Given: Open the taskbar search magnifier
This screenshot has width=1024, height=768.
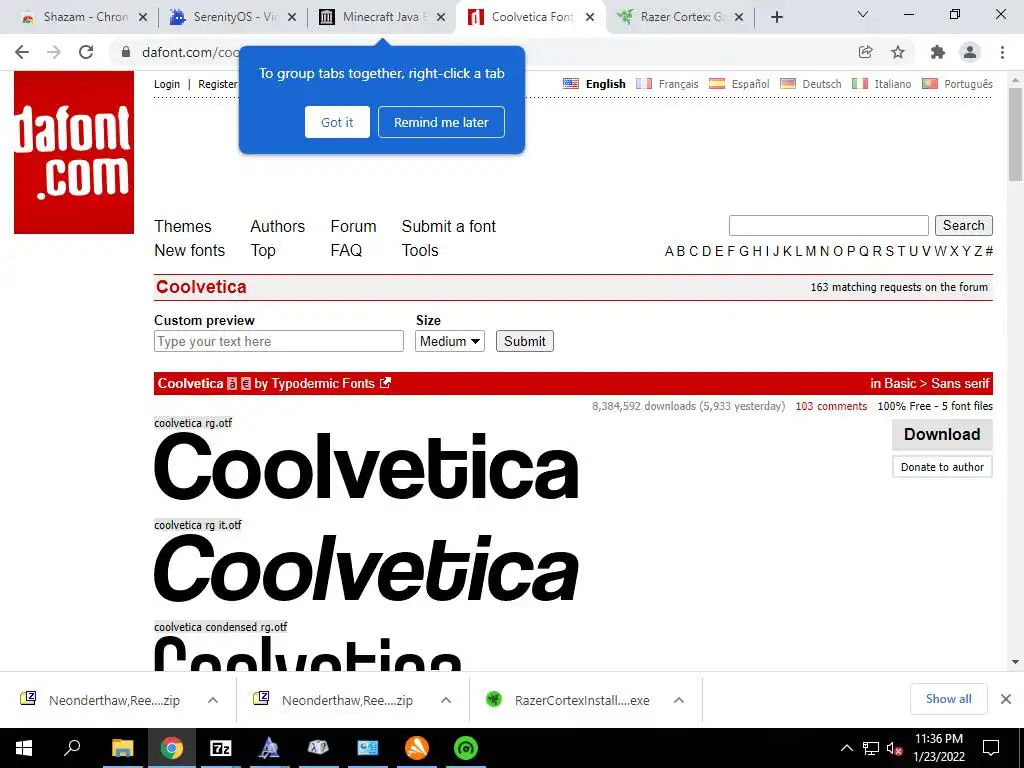Looking at the screenshot, I should pyautogui.click(x=72, y=748).
